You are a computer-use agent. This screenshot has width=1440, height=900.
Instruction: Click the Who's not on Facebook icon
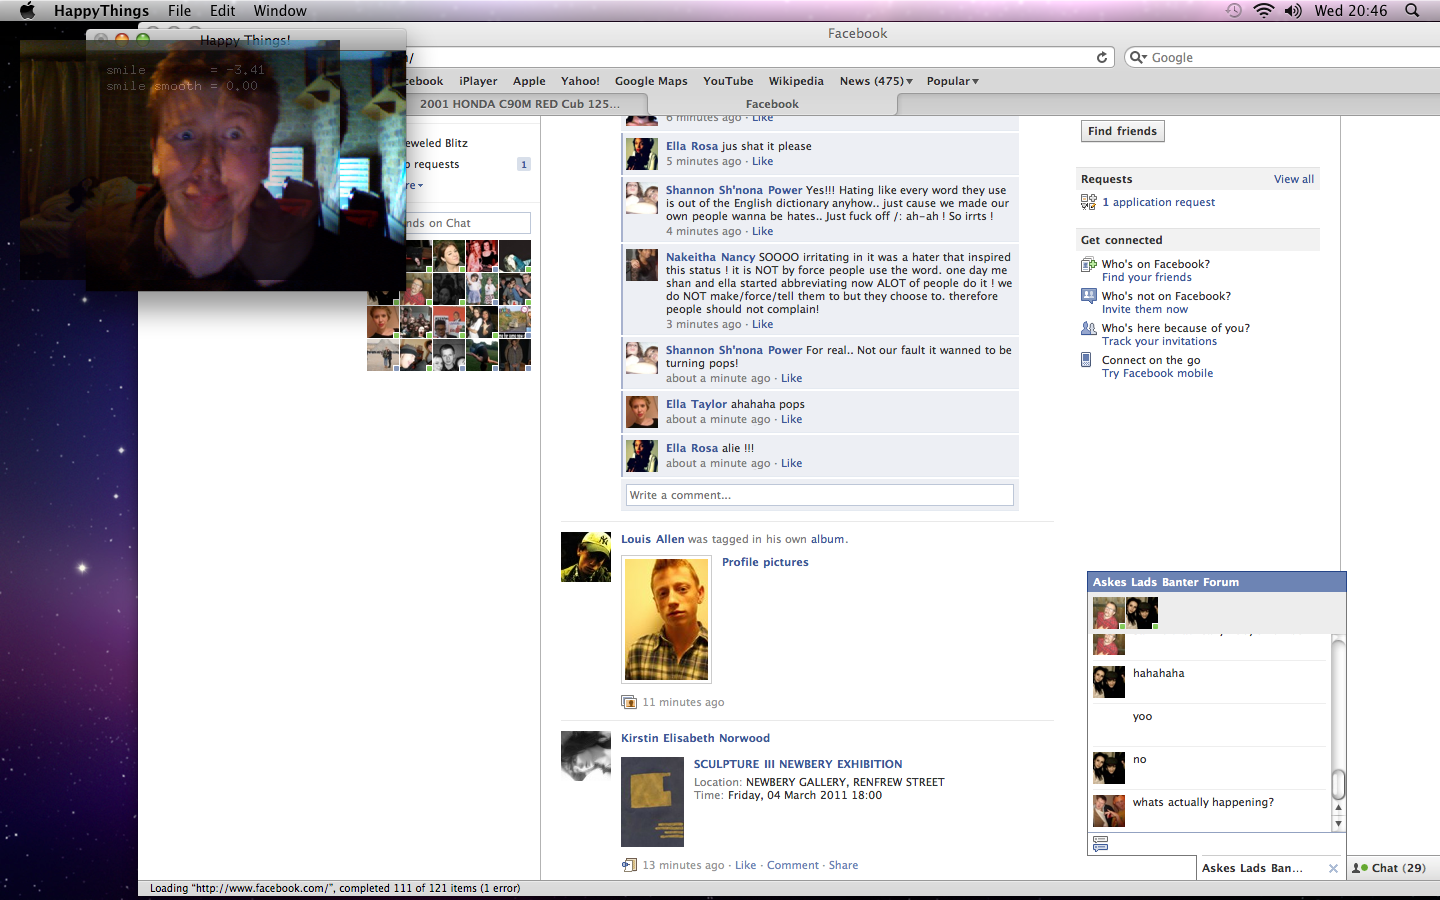click(1088, 296)
